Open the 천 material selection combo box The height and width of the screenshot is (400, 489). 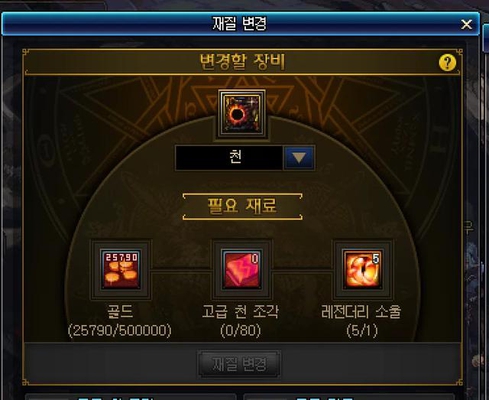[245, 158]
